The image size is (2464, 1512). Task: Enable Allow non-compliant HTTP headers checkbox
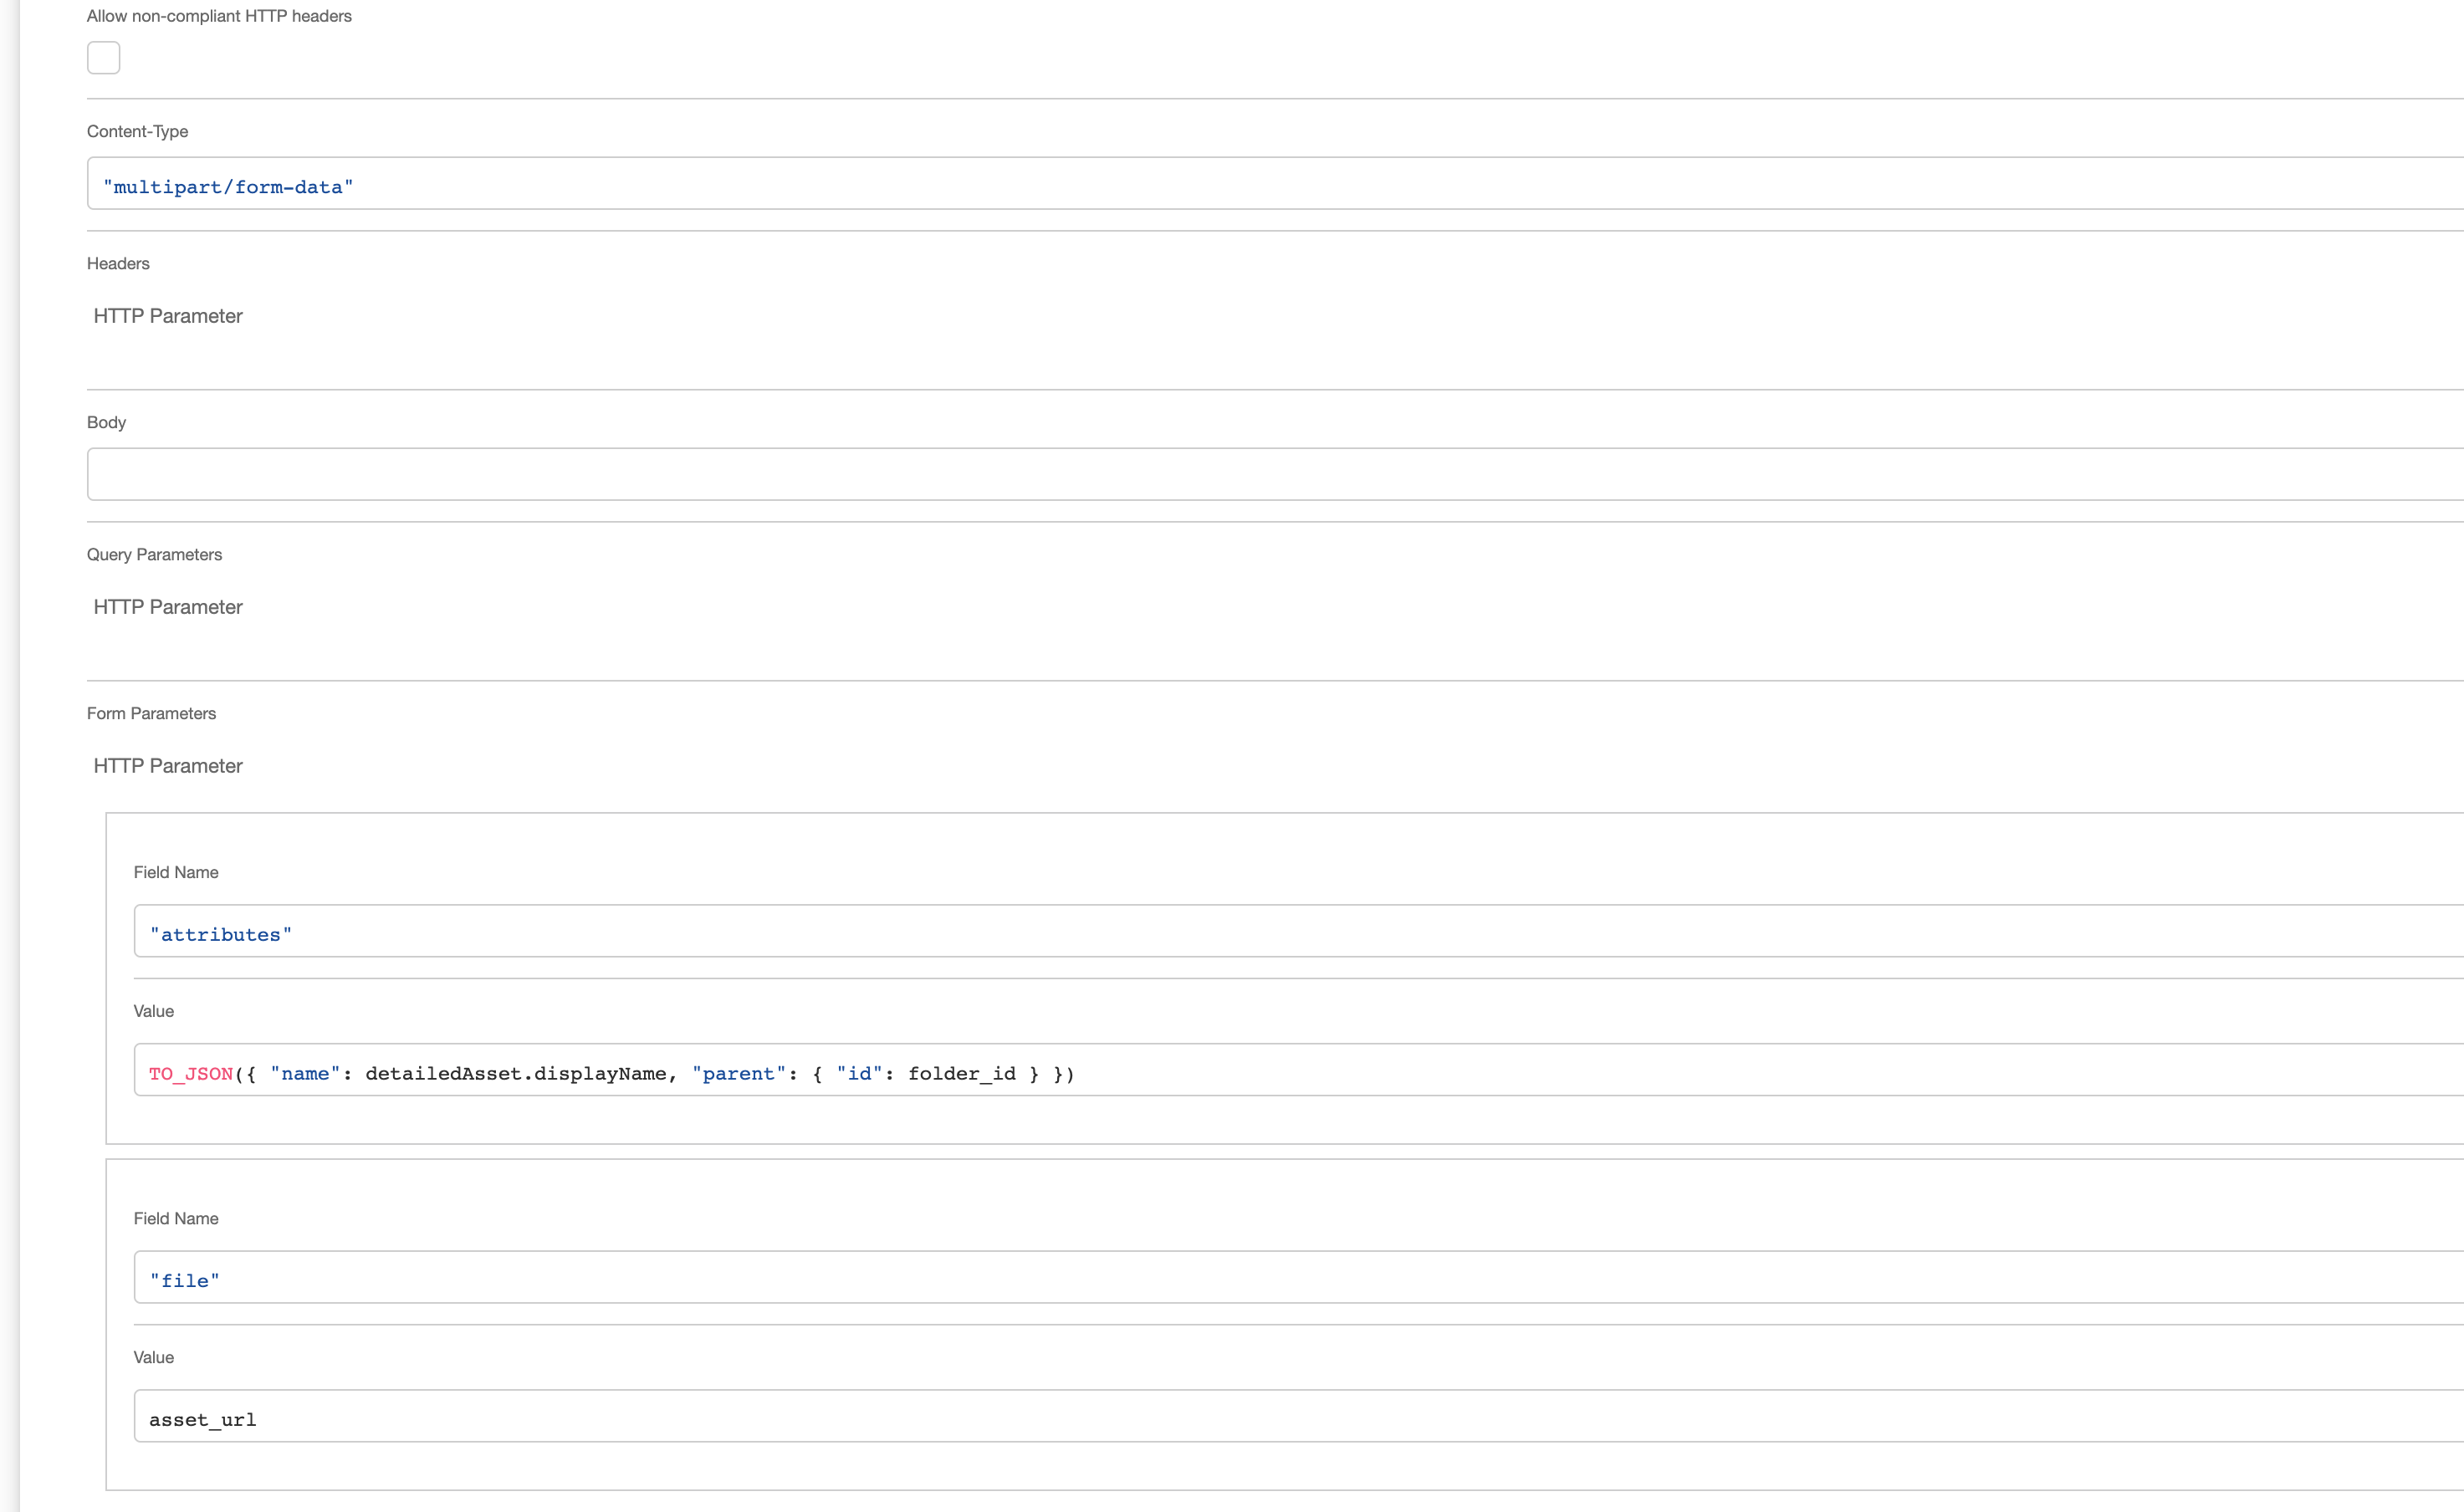103,58
